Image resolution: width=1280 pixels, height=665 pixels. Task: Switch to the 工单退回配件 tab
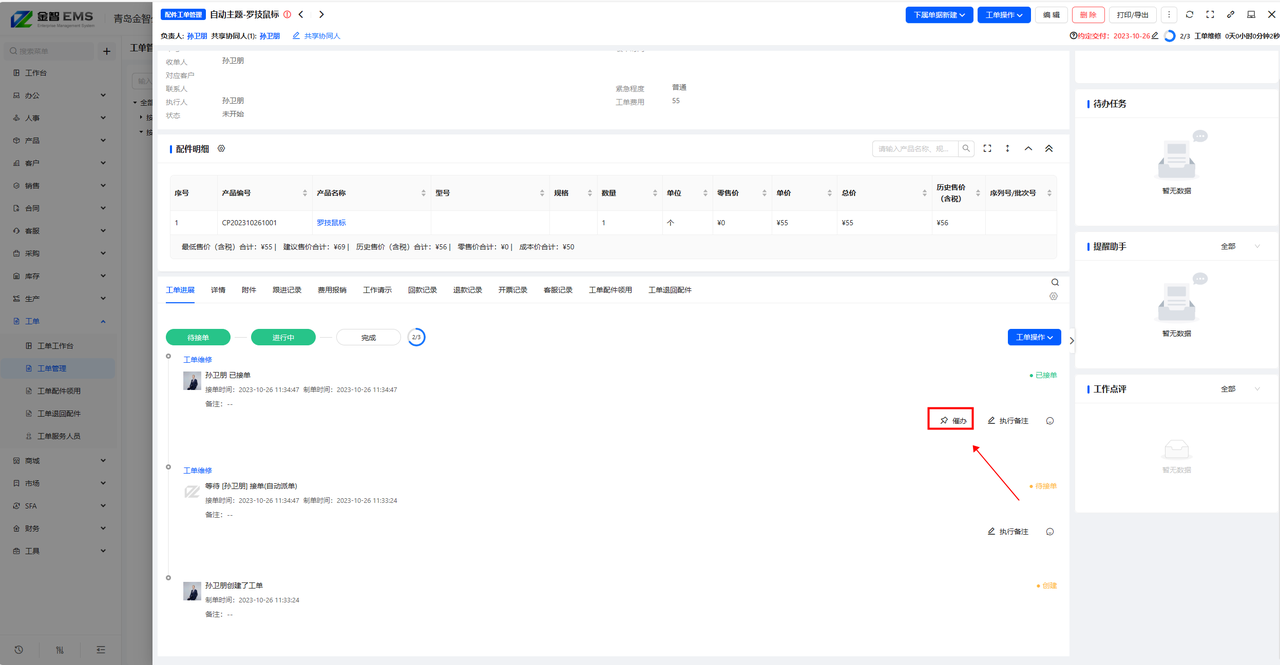pos(670,290)
